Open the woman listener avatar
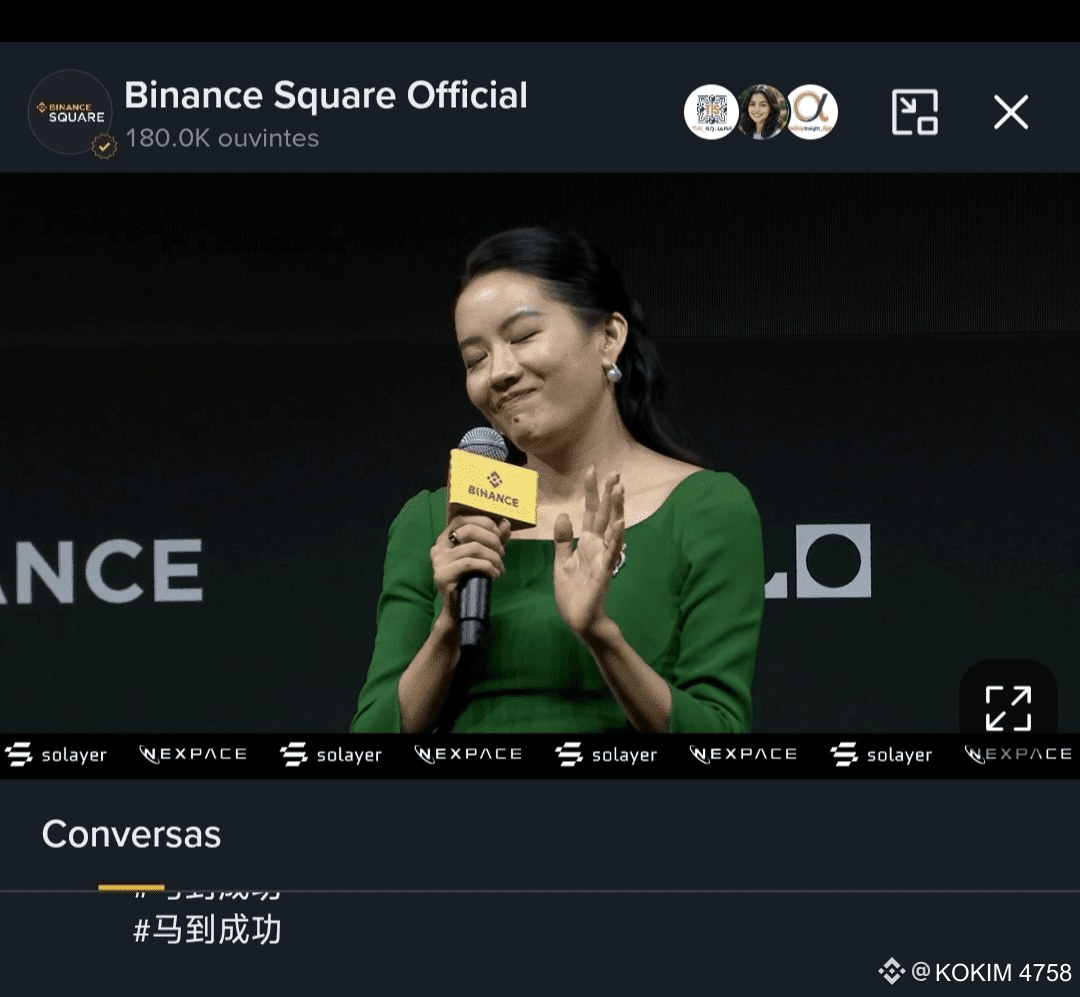The image size is (1080, 997). pos(762,112)
